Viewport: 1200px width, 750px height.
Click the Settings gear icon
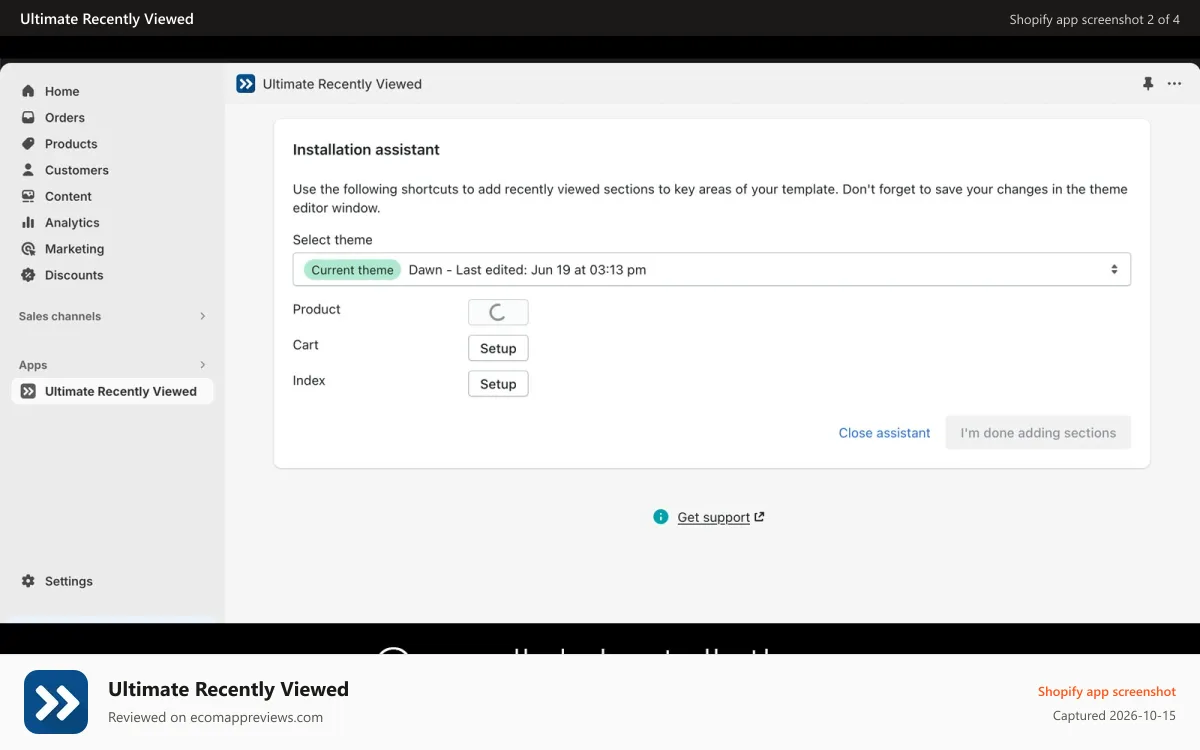tap(28, 581)
